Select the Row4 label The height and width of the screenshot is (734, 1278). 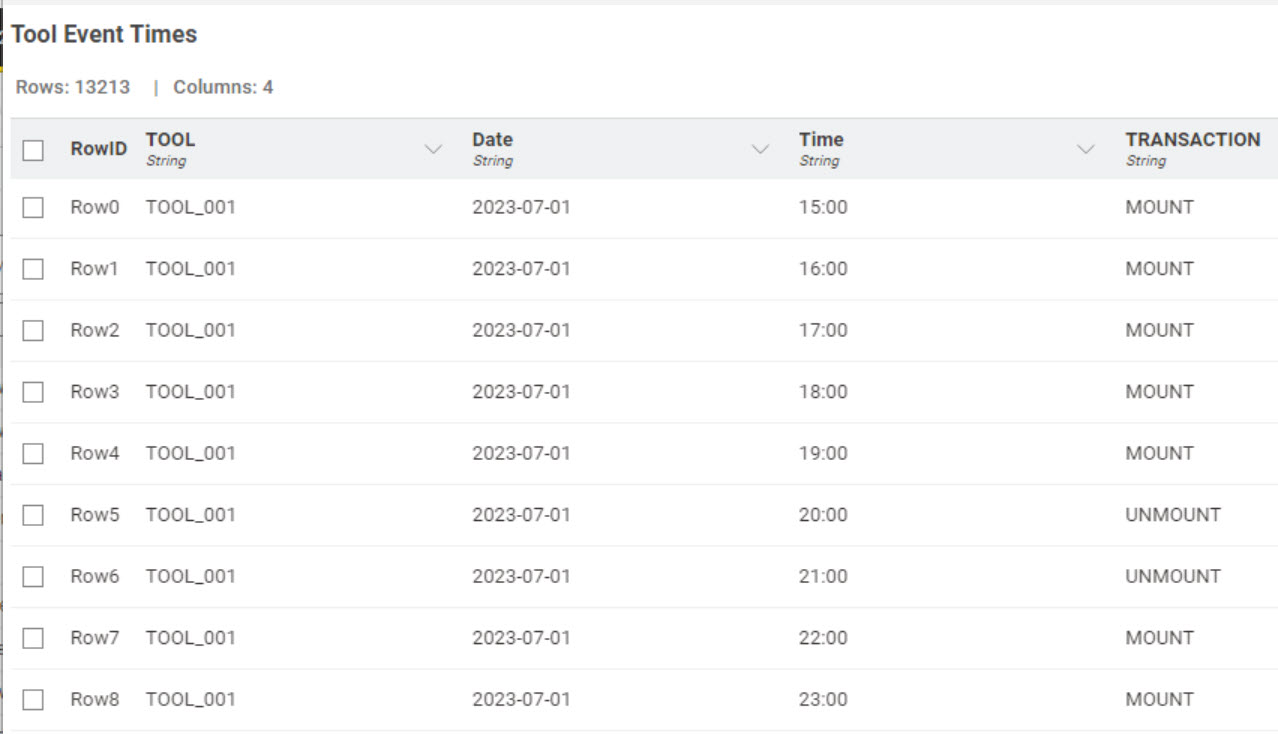[x=95, y=453]
